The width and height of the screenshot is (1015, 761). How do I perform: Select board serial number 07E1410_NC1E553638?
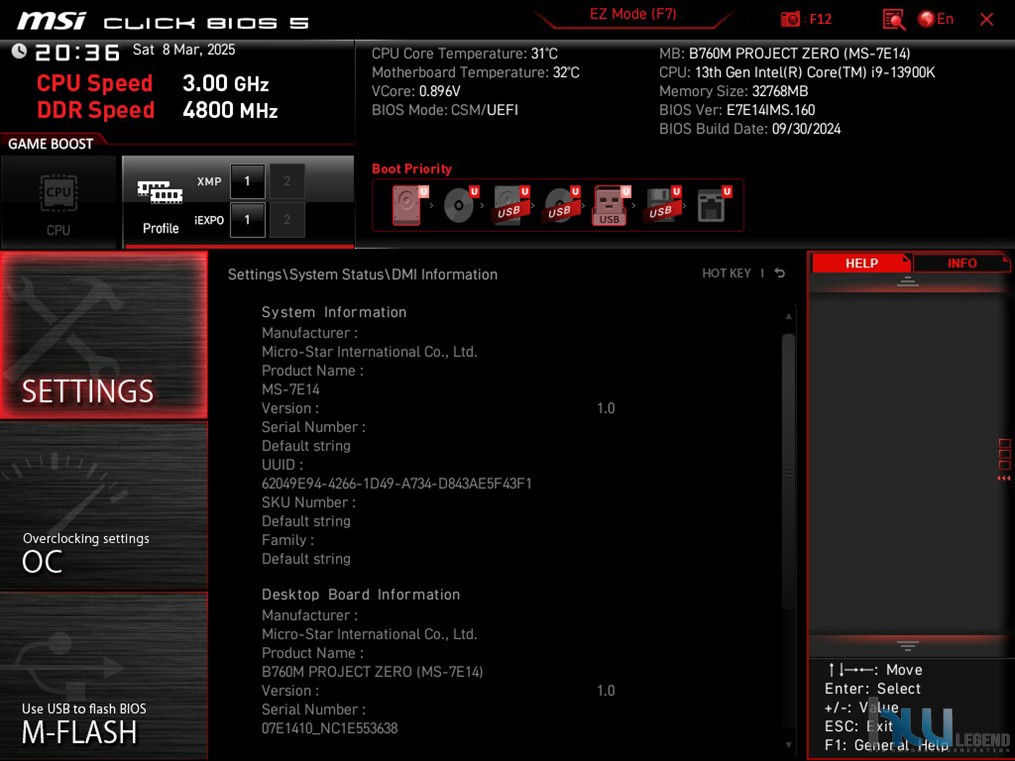(x=329, y=728)
